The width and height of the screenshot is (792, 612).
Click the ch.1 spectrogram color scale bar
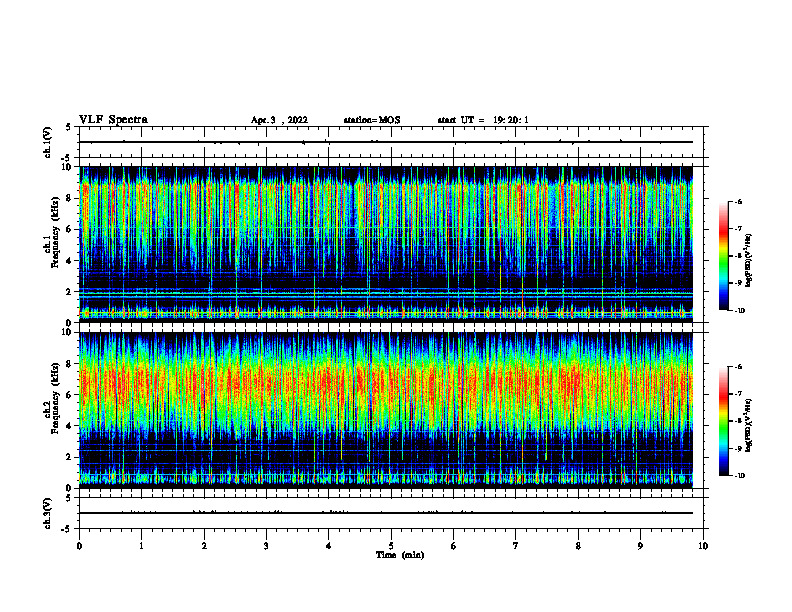tap(723, 256)
